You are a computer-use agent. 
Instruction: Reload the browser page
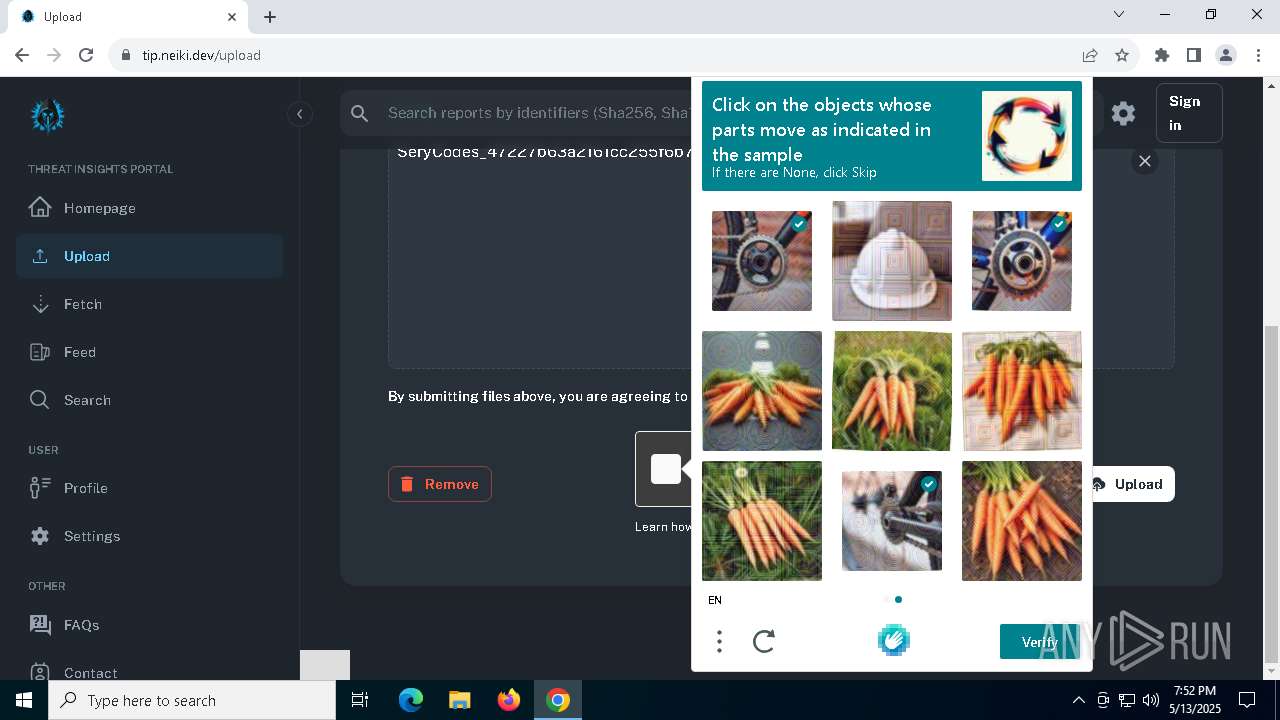tap(86, 55)
